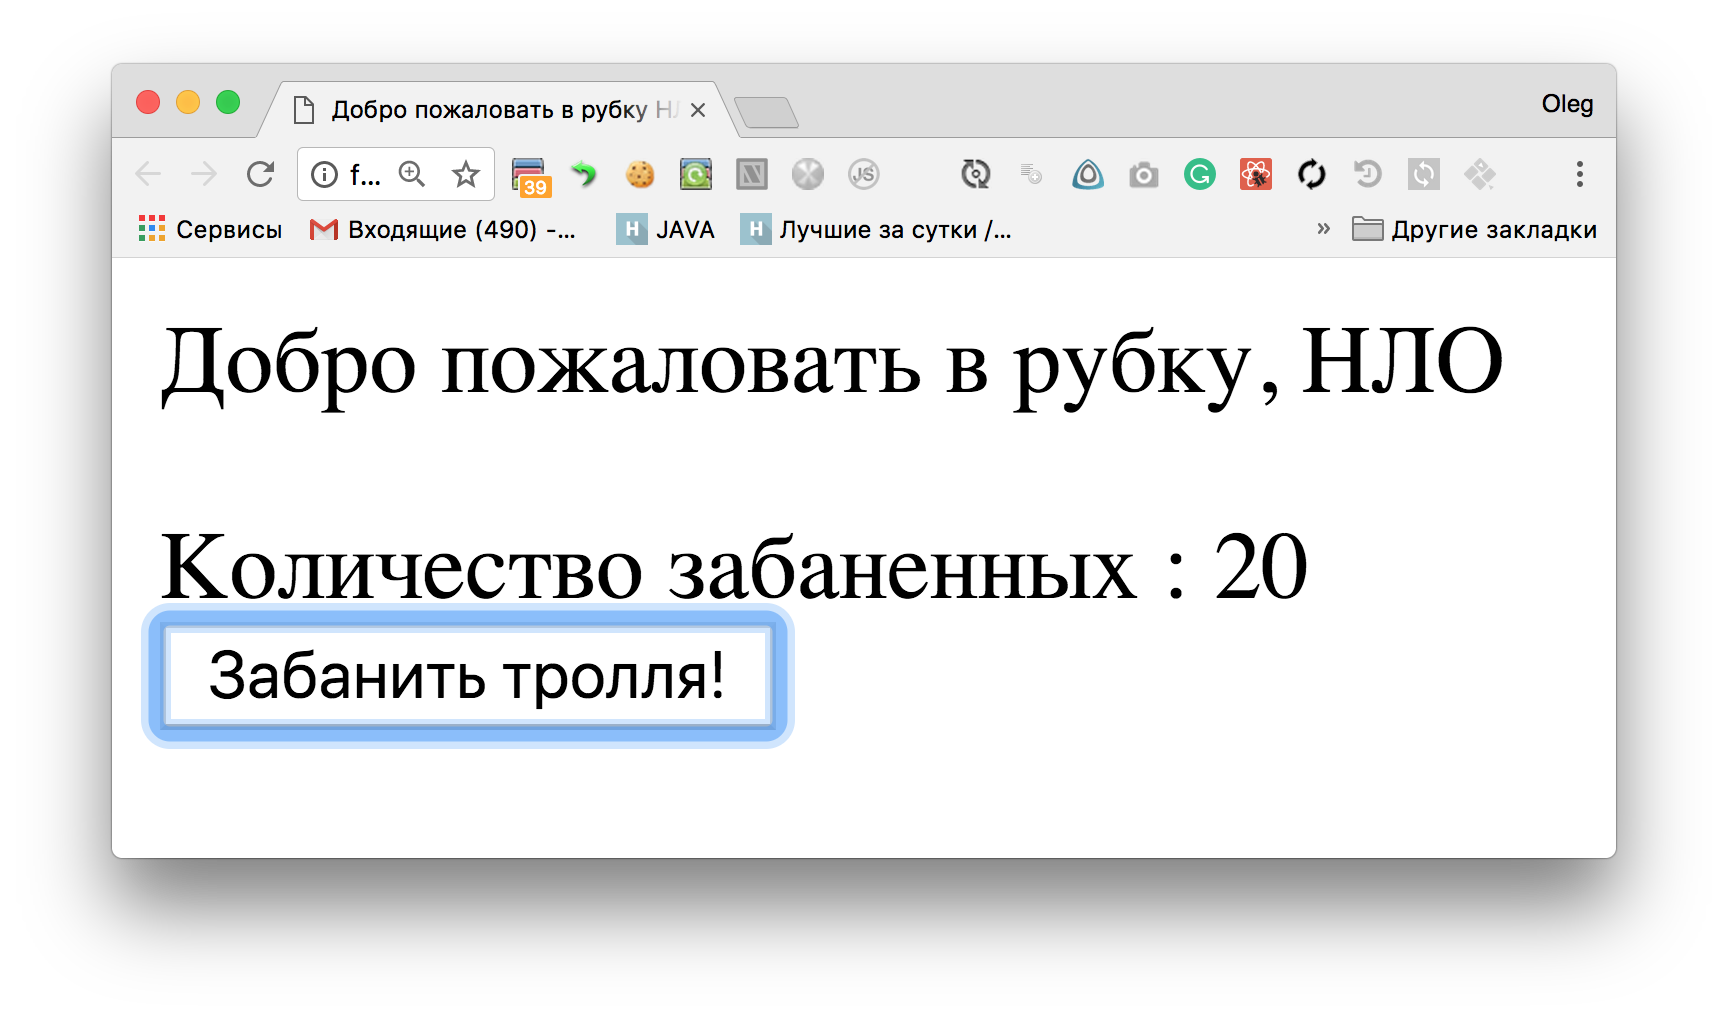Viewport: 1728px width, 1018px height.
Task: Click the red close window button
Action: pyautogui.click(x=148, y=102)
